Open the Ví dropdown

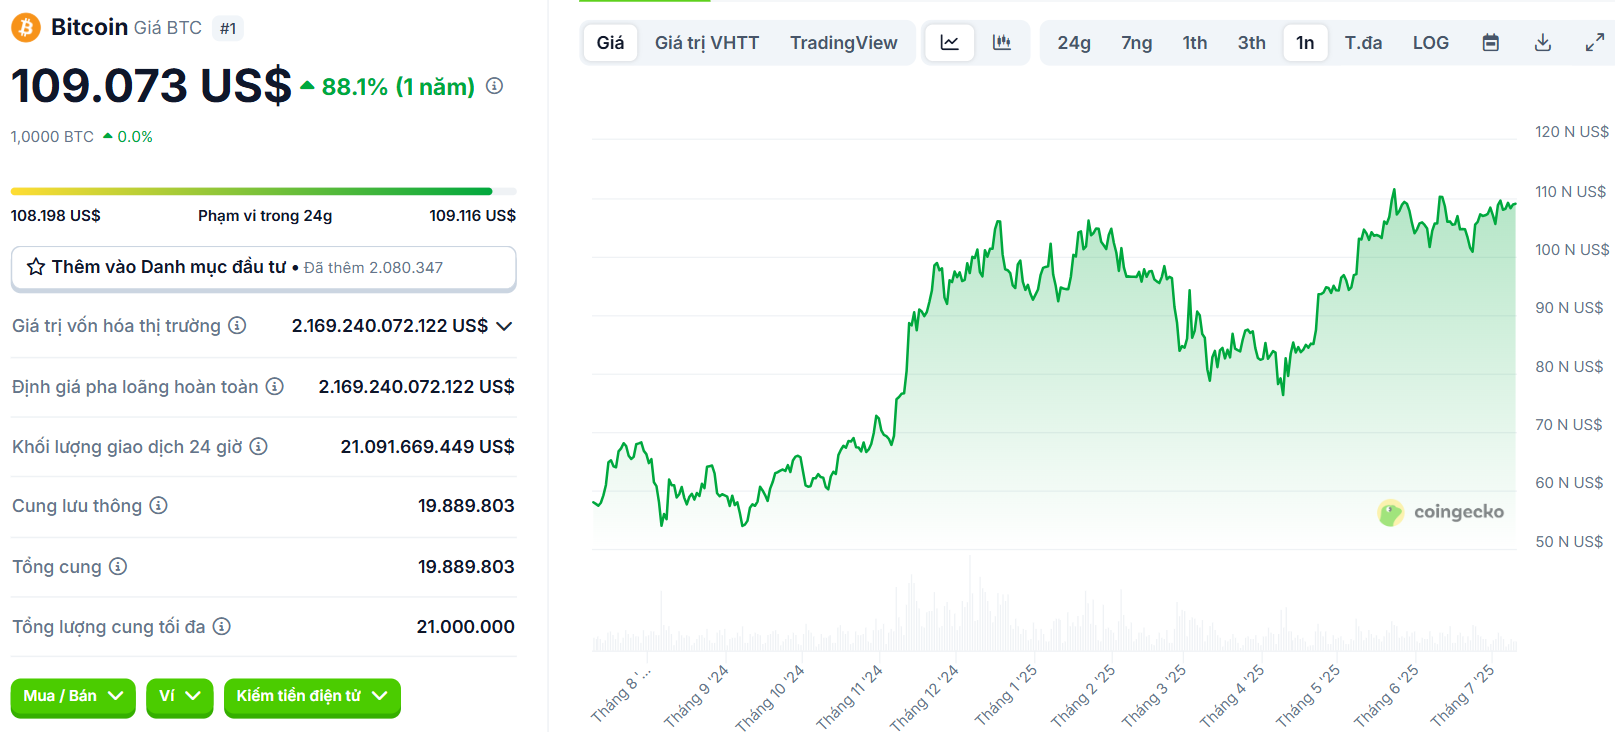[x=180, y=696]
